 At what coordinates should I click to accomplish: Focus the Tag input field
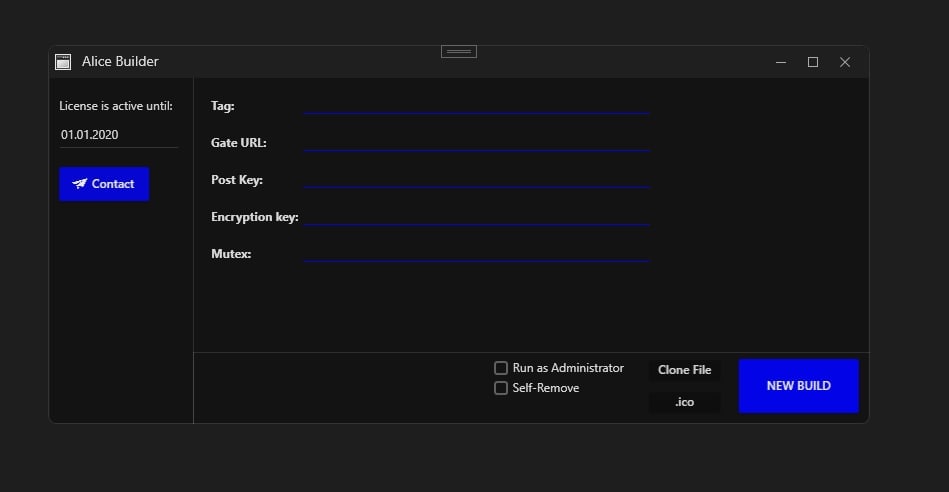point(477,104)
